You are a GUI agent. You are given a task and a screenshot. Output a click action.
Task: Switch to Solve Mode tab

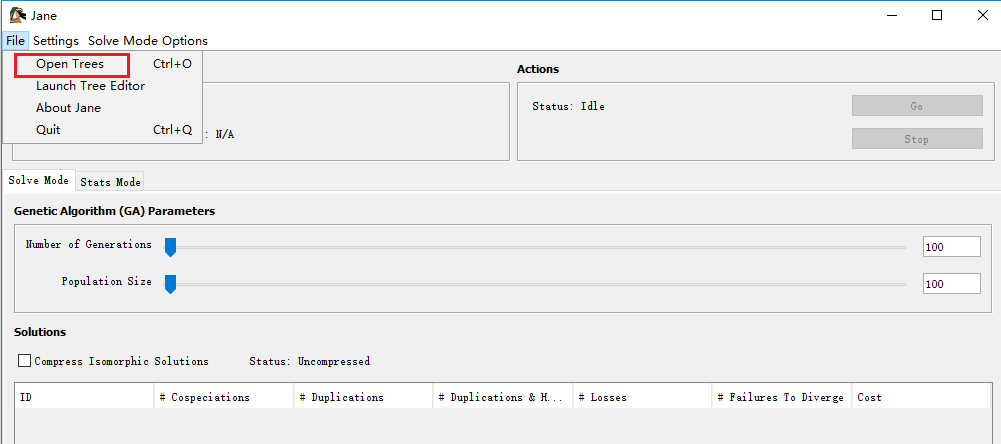[x=38, y=180]
